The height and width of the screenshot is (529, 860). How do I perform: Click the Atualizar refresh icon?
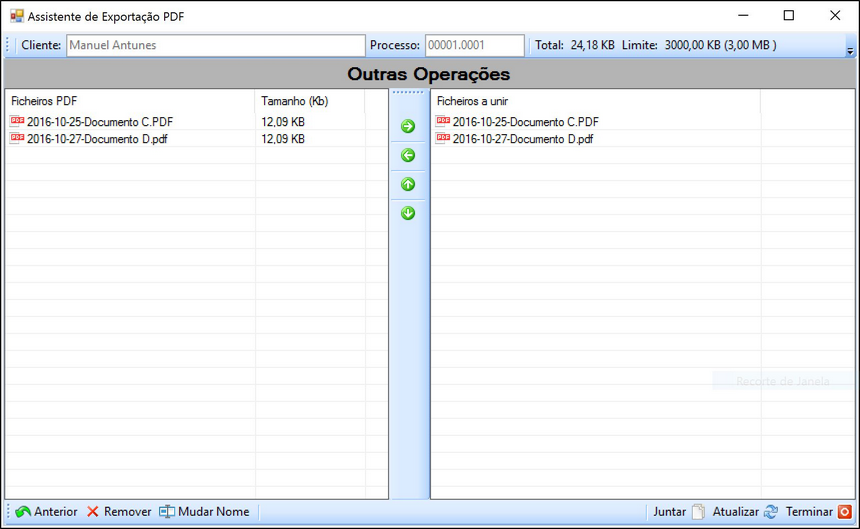tap(771, 511)
